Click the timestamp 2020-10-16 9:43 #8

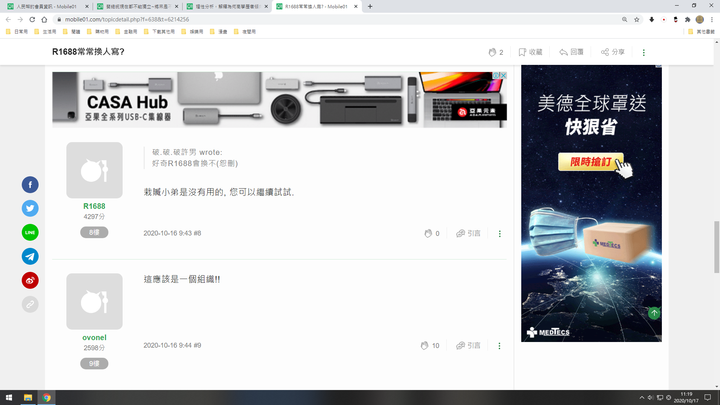pyautogui.click(x=172, y=233)
